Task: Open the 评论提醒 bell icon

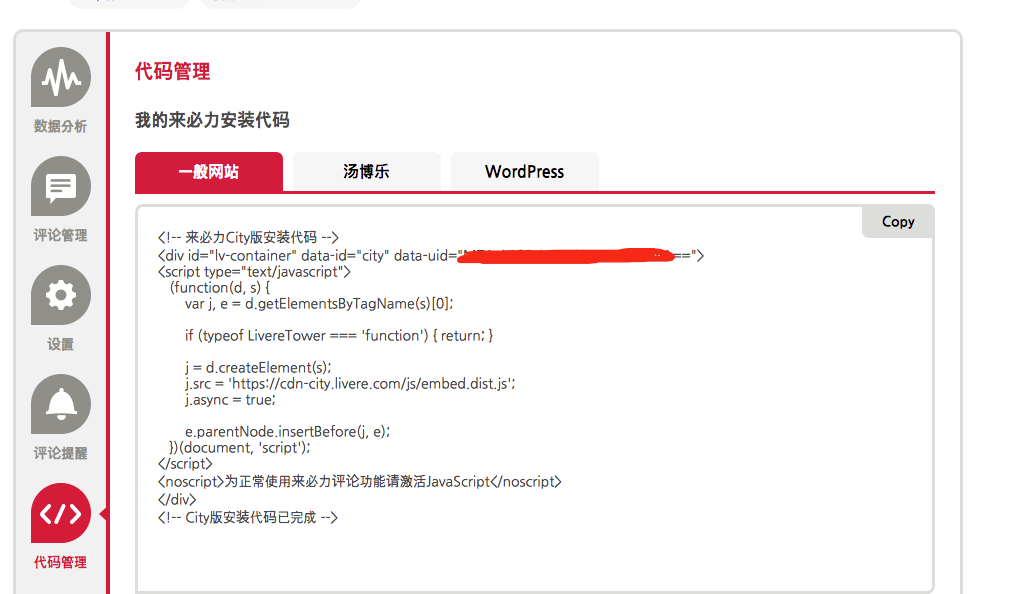Action: coord(60,404)
